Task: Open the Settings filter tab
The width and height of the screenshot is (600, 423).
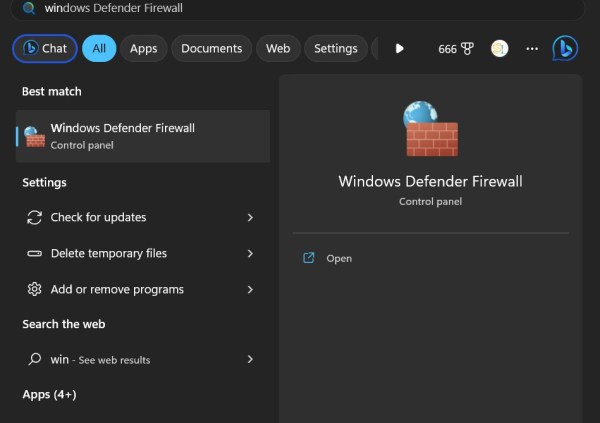Action: [x=335, y=49]
